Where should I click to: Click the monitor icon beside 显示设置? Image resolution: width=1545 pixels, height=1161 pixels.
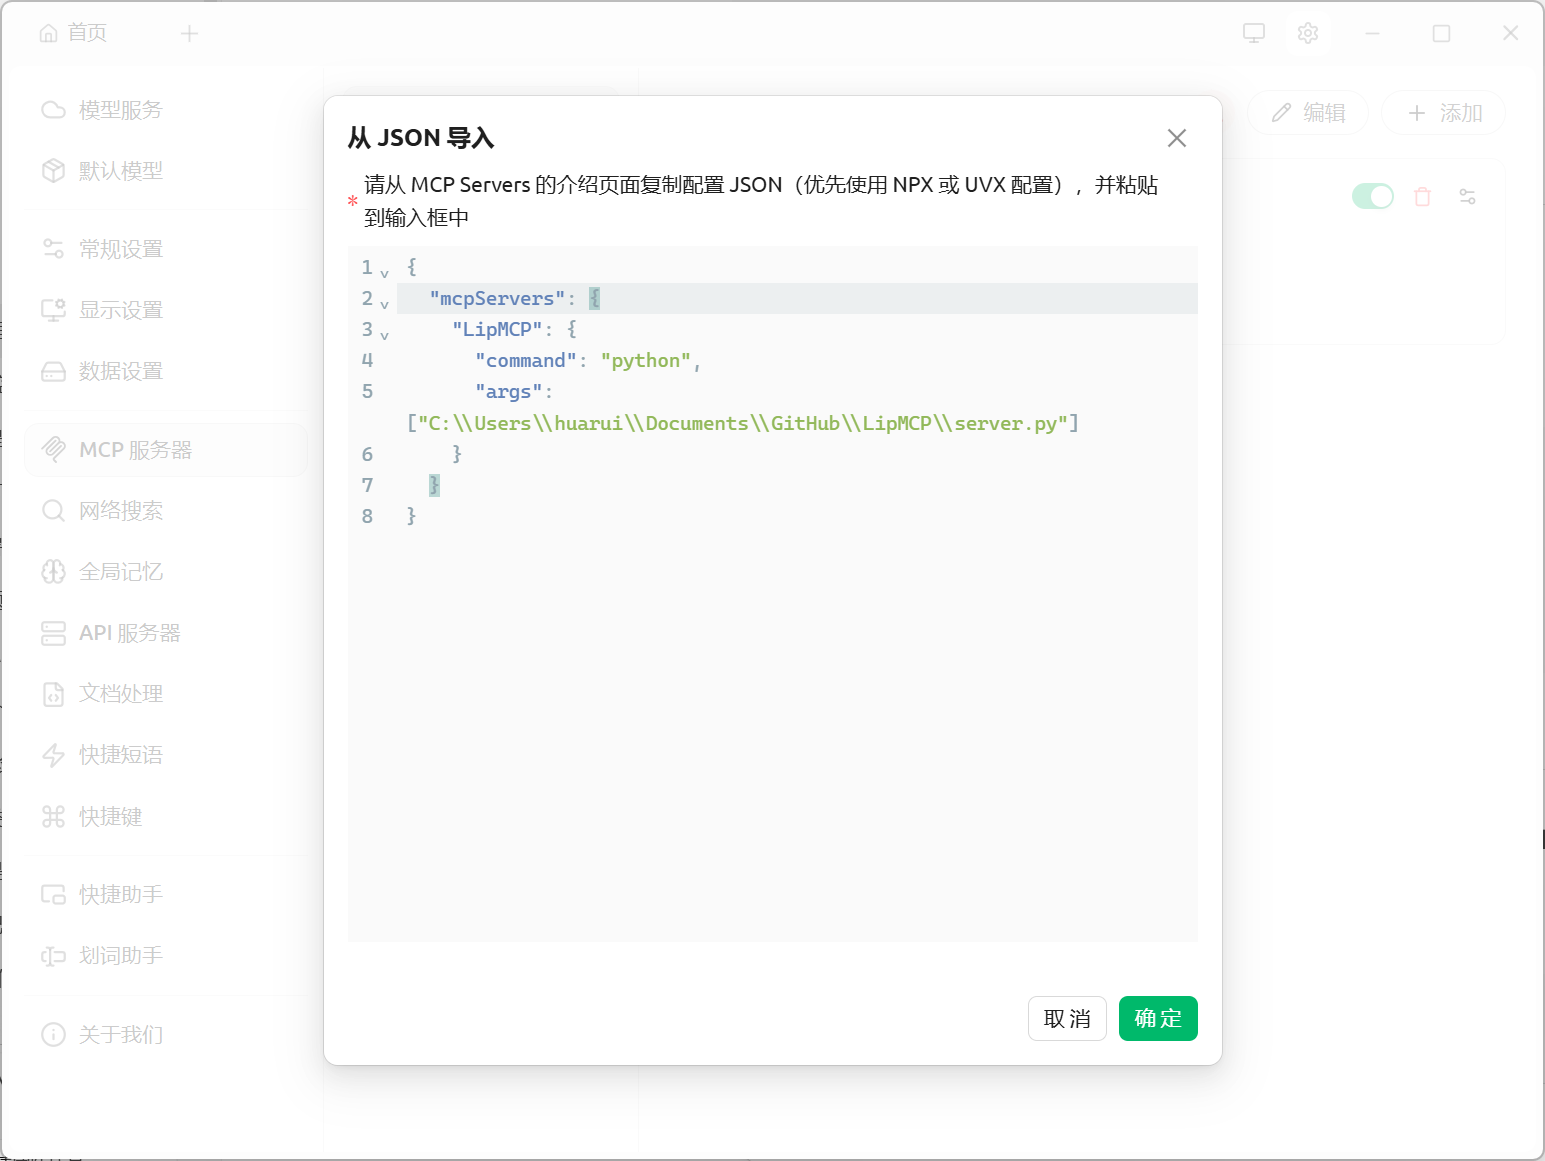pos(53,310)
